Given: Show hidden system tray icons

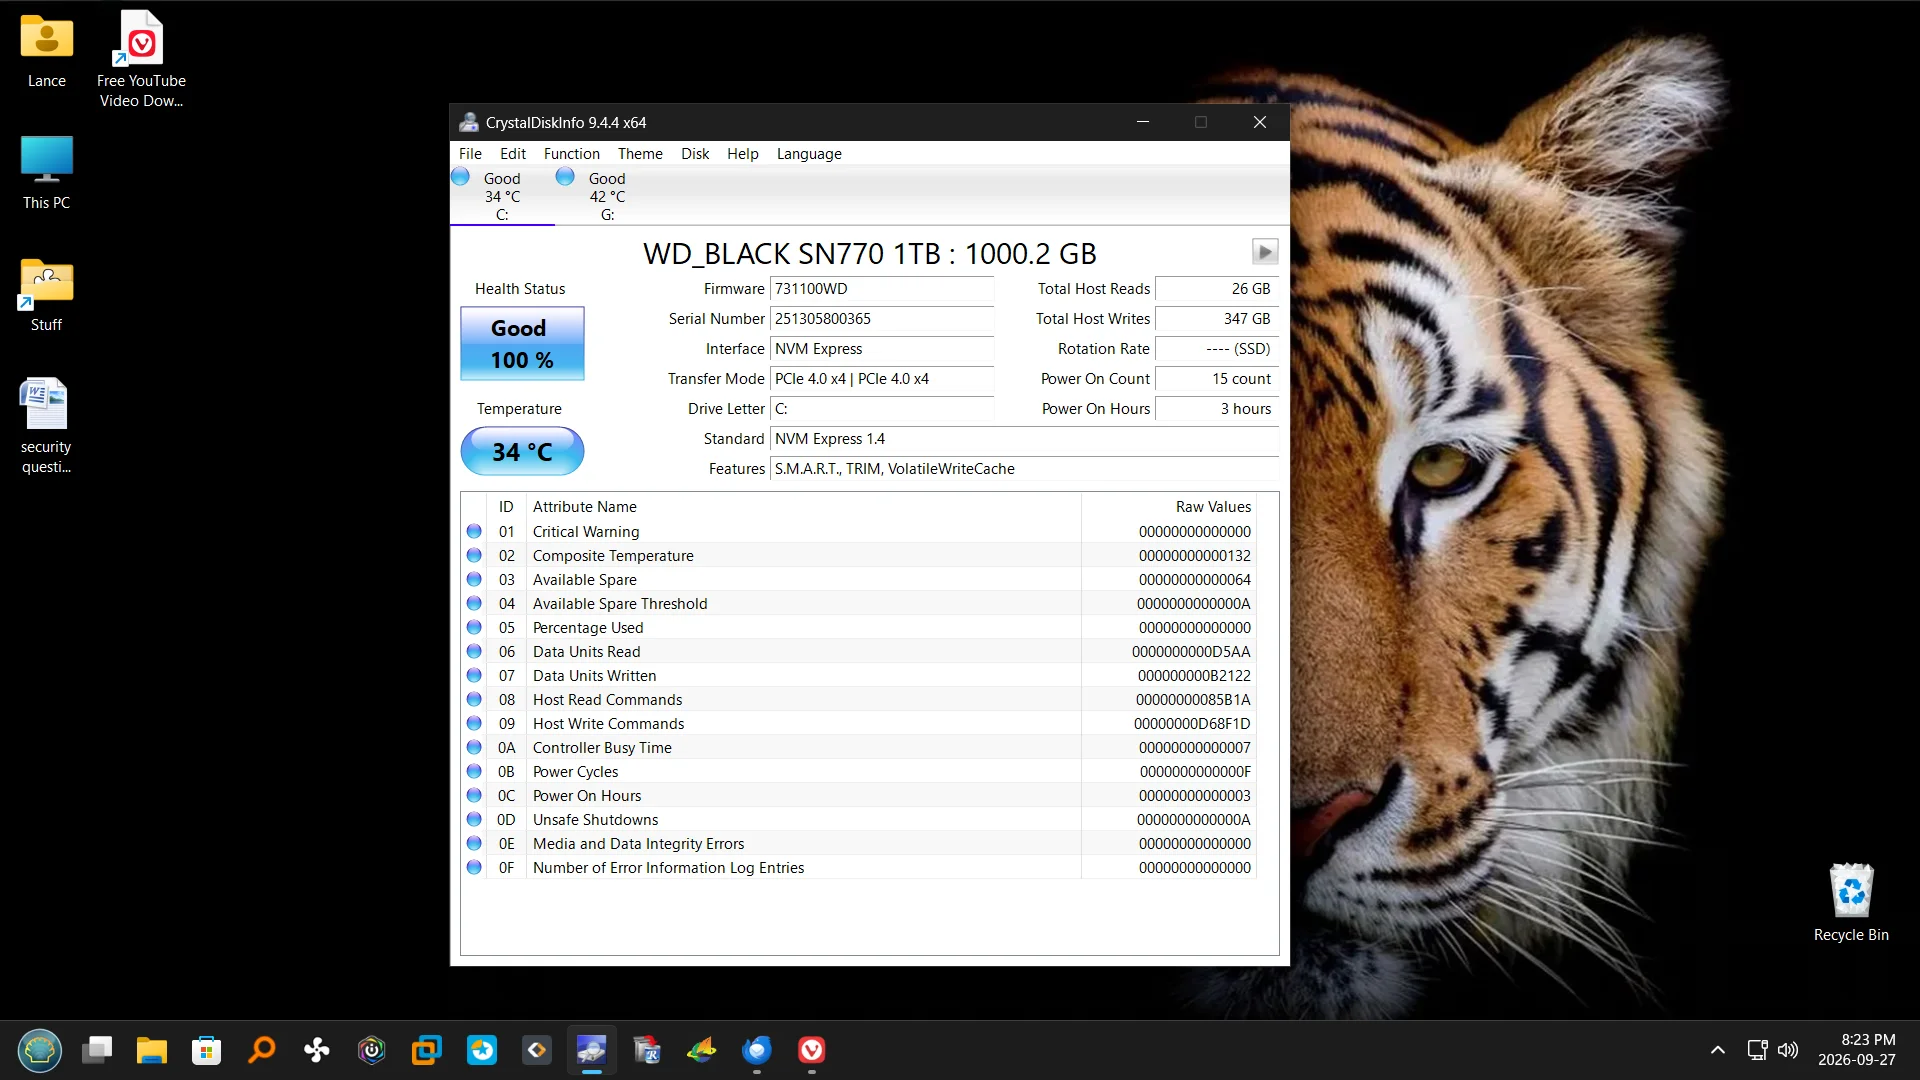Looking at the screenshot, I should 1718,1050.
